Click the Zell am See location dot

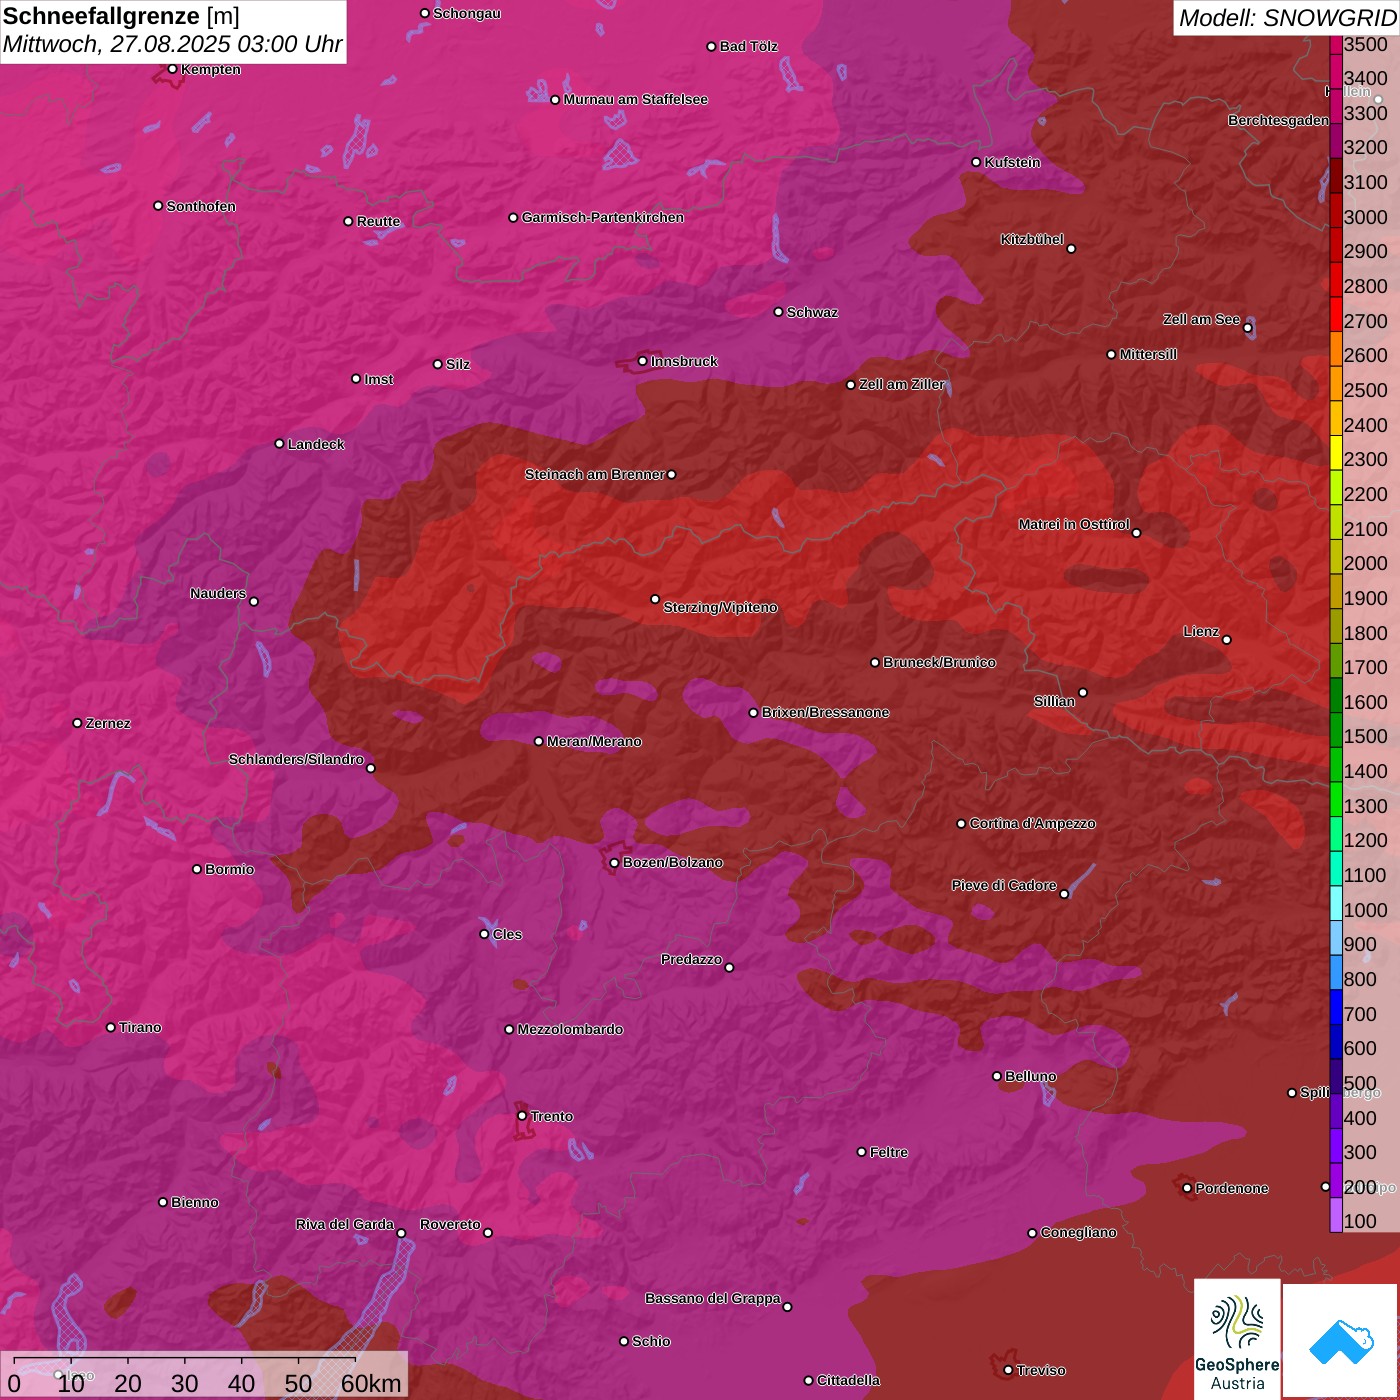(1247, 328)
